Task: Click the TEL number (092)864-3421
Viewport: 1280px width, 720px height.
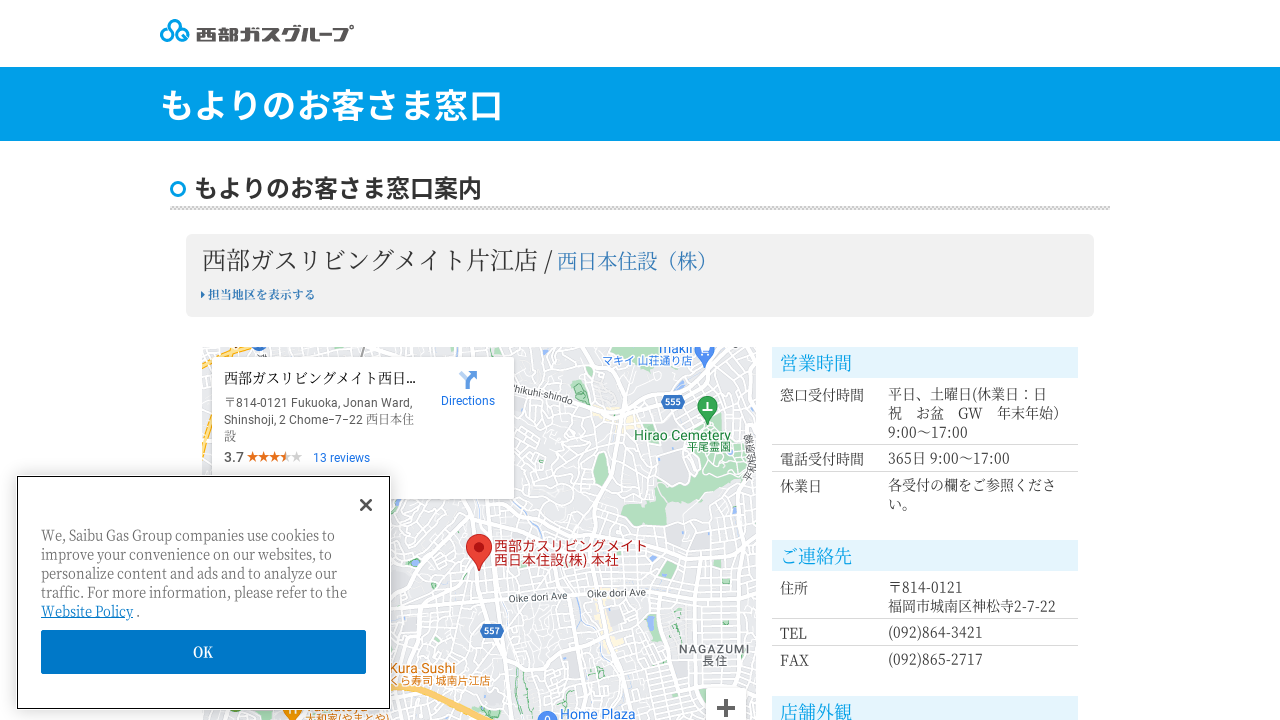Action: [x=935, y=633]
